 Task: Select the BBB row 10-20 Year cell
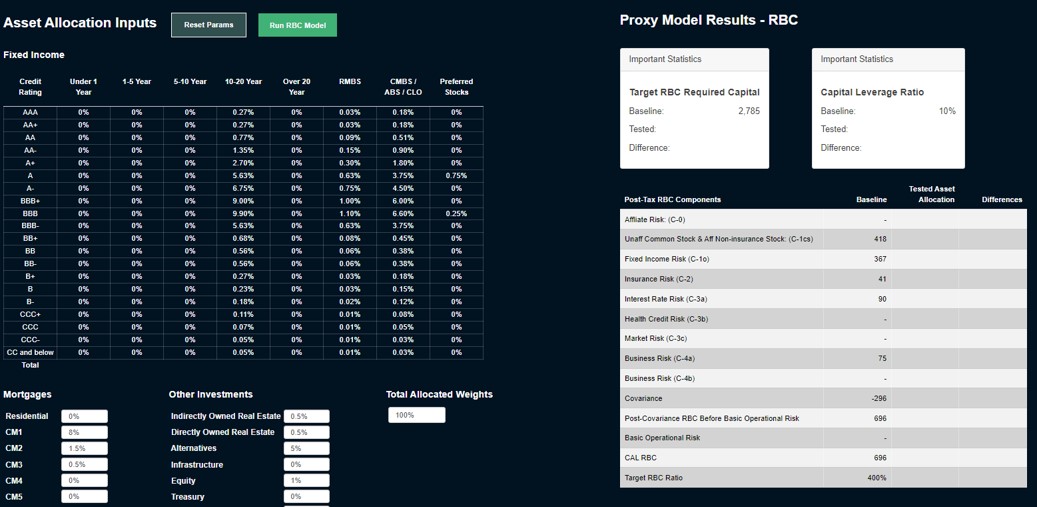click(x=243, y=213)
